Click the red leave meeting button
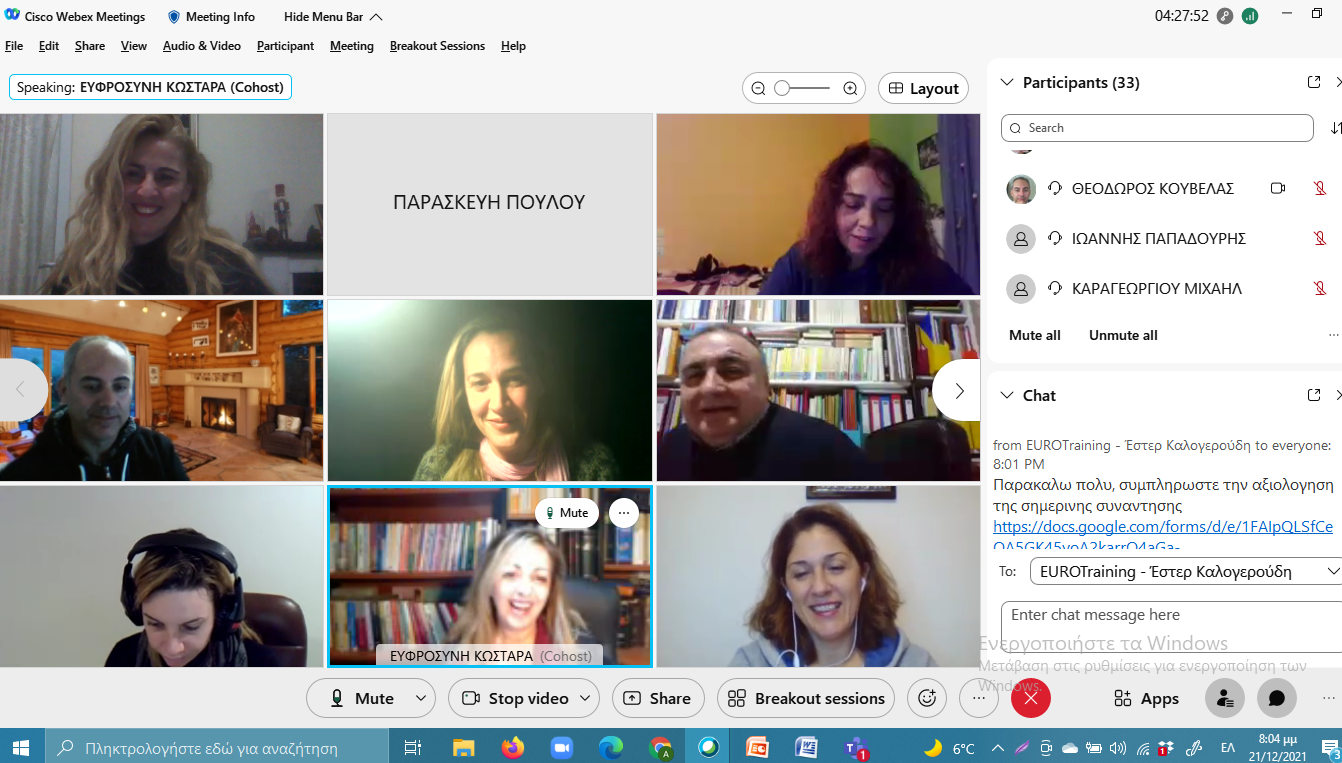This screenshot has width=1342, height=763. [1030, 698]
